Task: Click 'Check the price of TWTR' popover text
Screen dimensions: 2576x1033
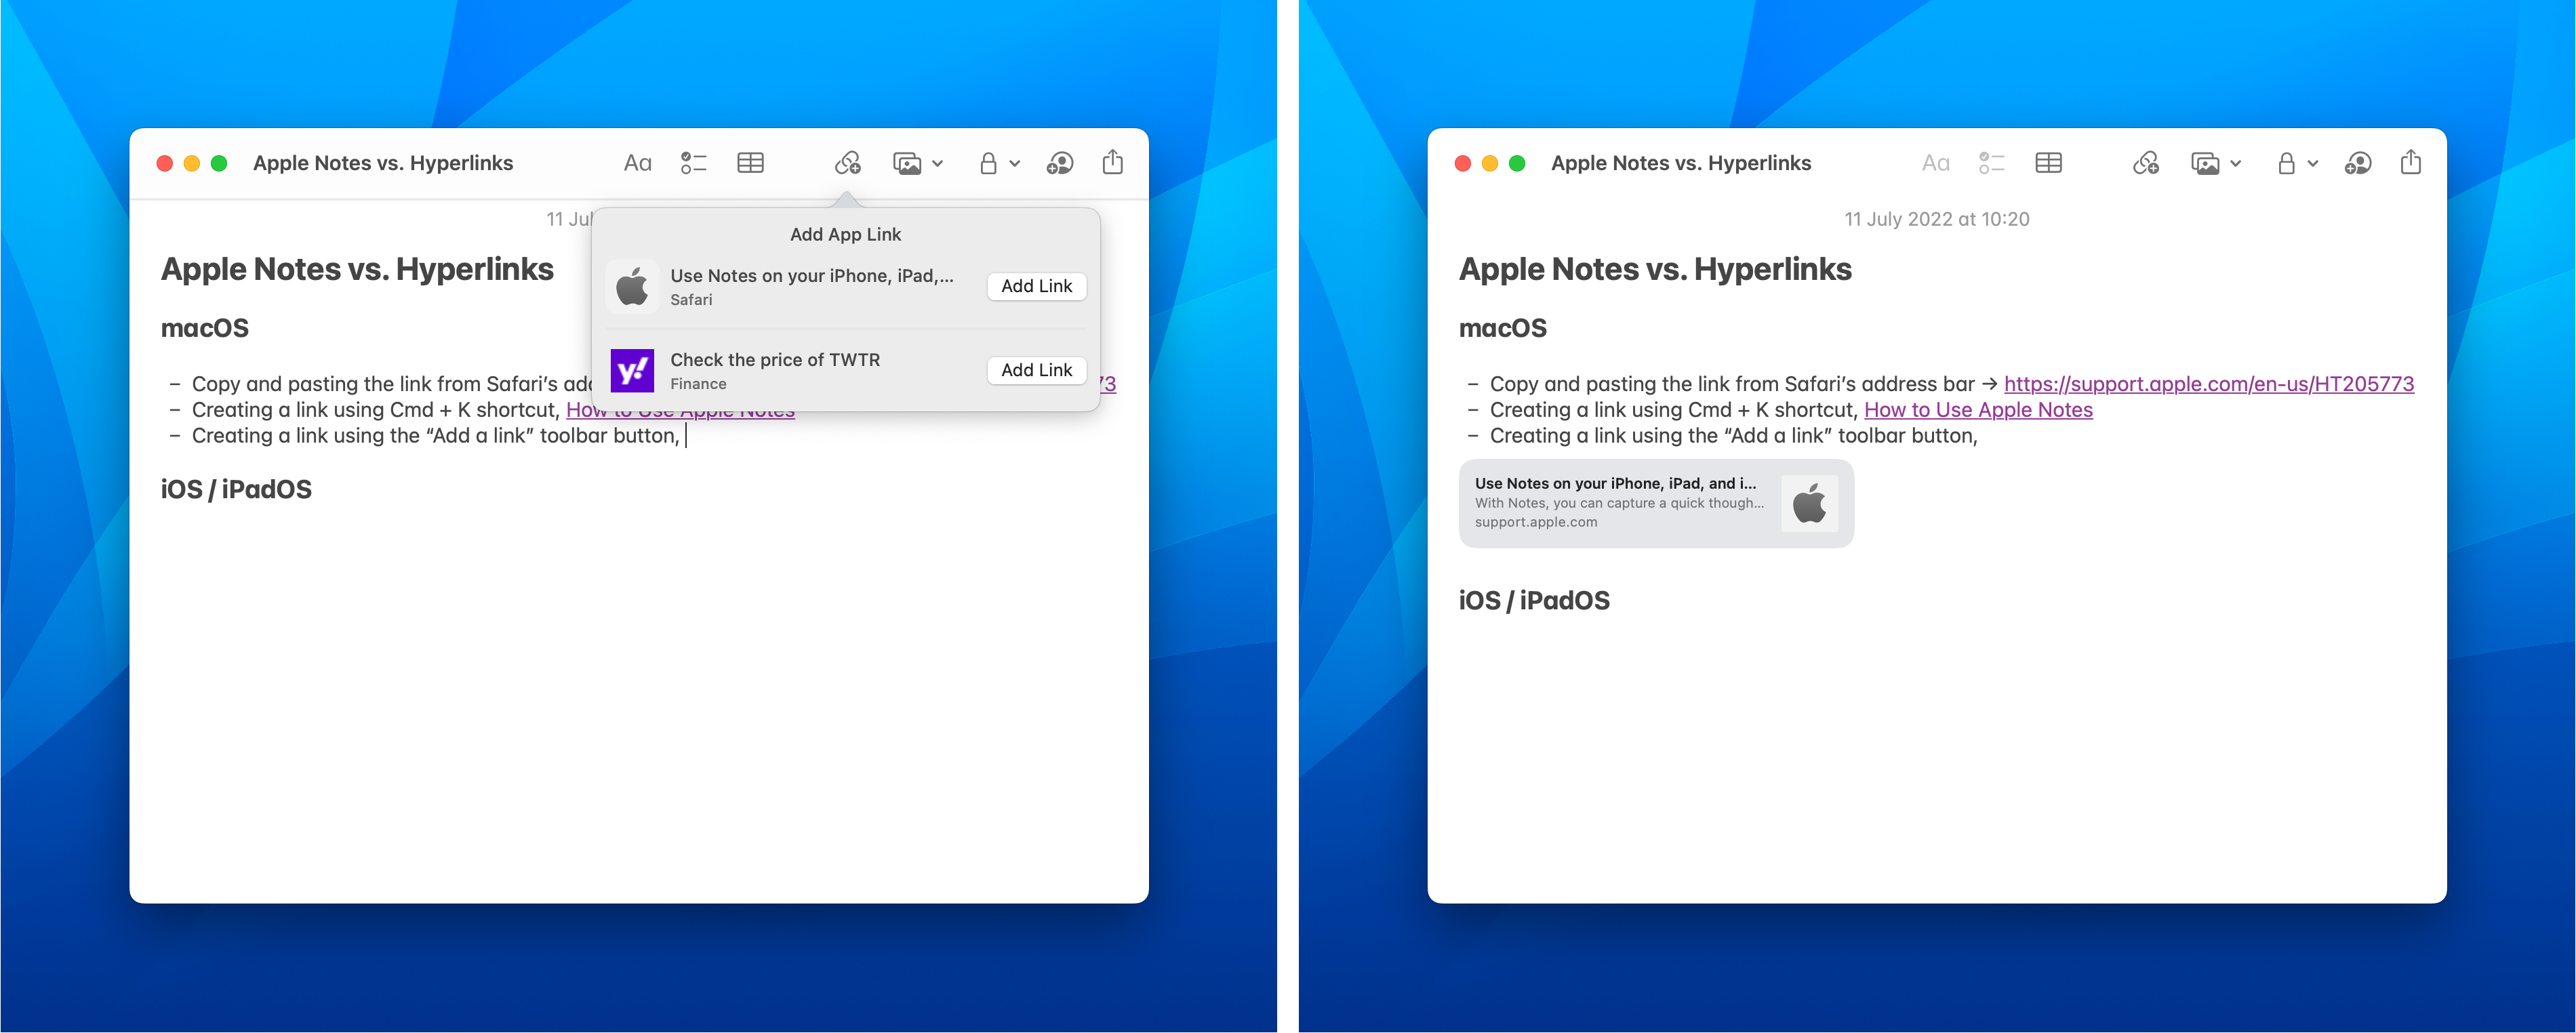Action: coord(775,360)
